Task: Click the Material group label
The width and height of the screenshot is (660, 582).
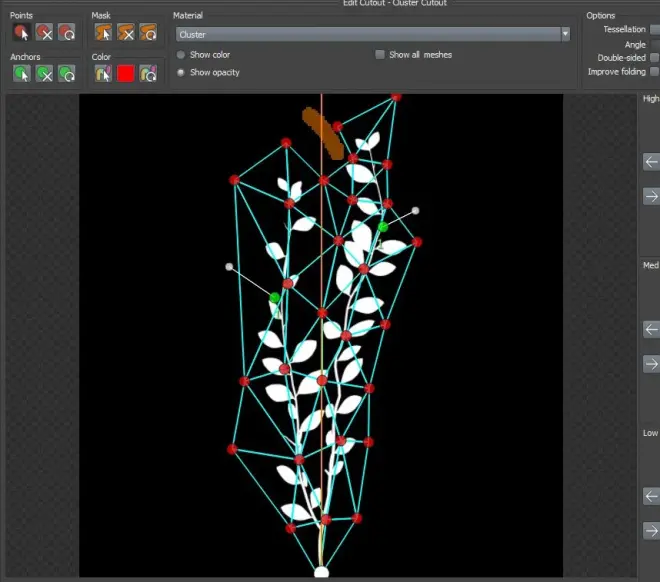Action: coord(188,16)
